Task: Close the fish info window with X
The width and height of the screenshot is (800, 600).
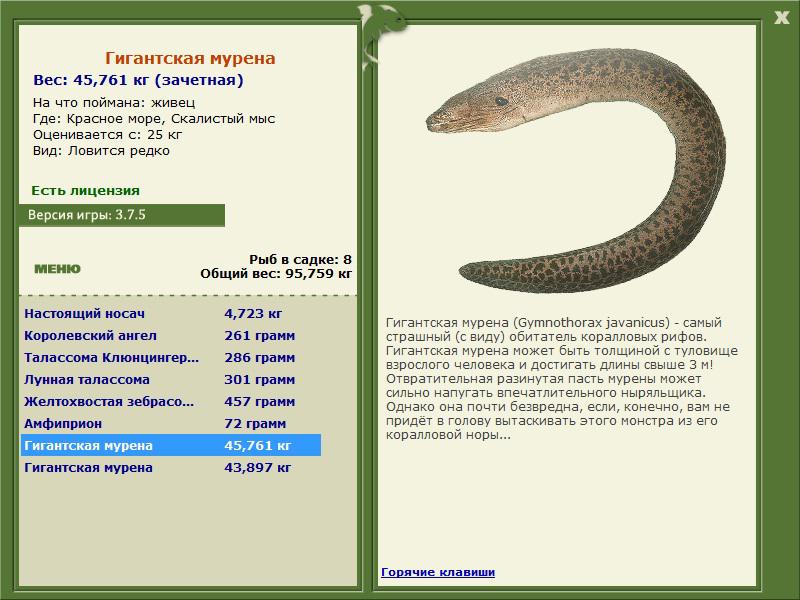Action: 781,18
